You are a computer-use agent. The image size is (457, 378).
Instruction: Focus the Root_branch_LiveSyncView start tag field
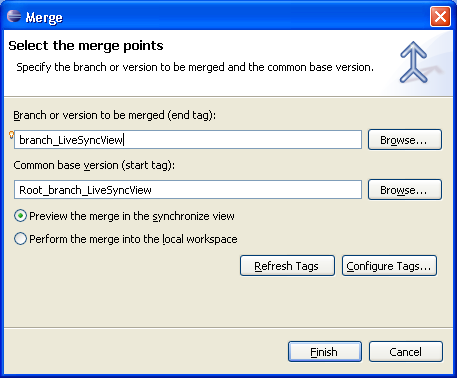(x=188, y=190)
